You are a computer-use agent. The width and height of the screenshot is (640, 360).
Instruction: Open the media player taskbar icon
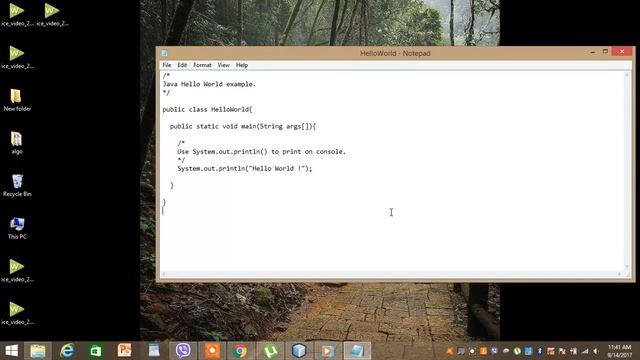[328, 351]
